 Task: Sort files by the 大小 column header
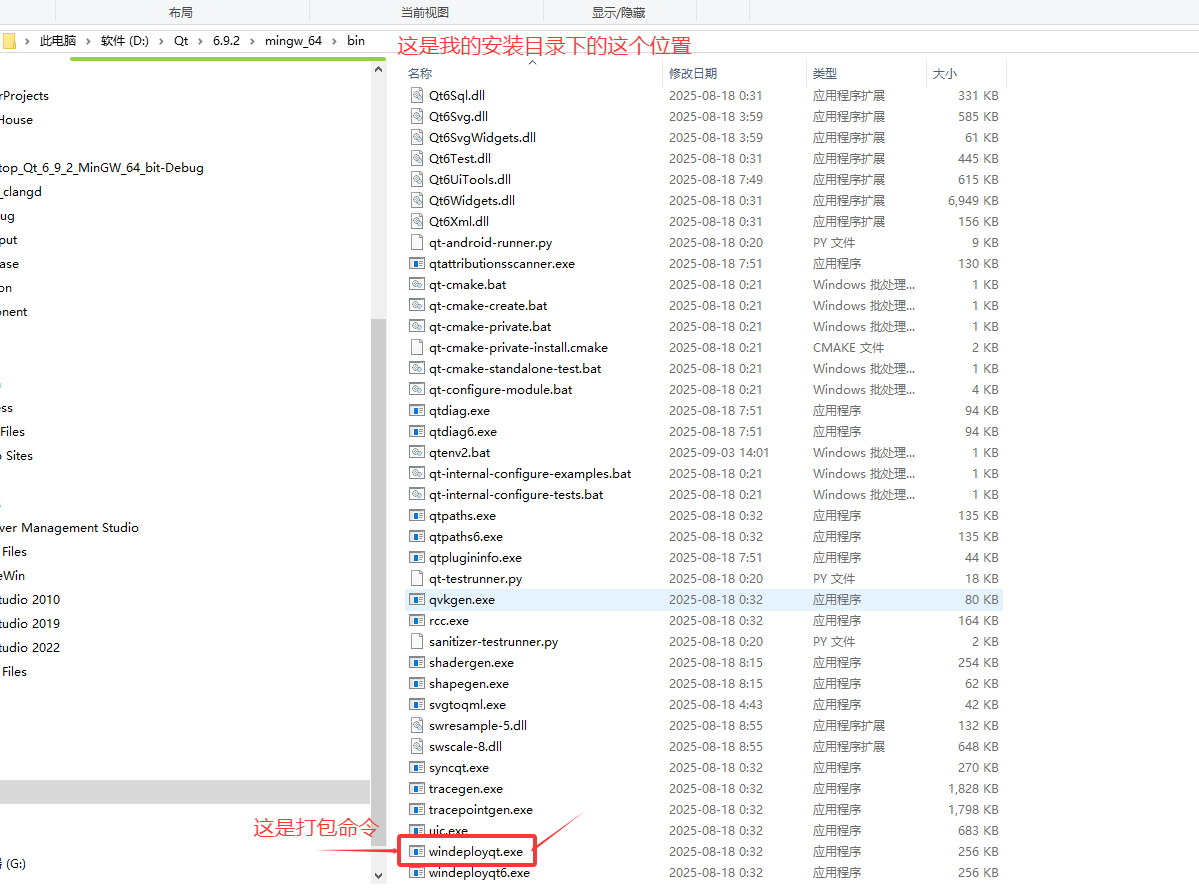945,73
